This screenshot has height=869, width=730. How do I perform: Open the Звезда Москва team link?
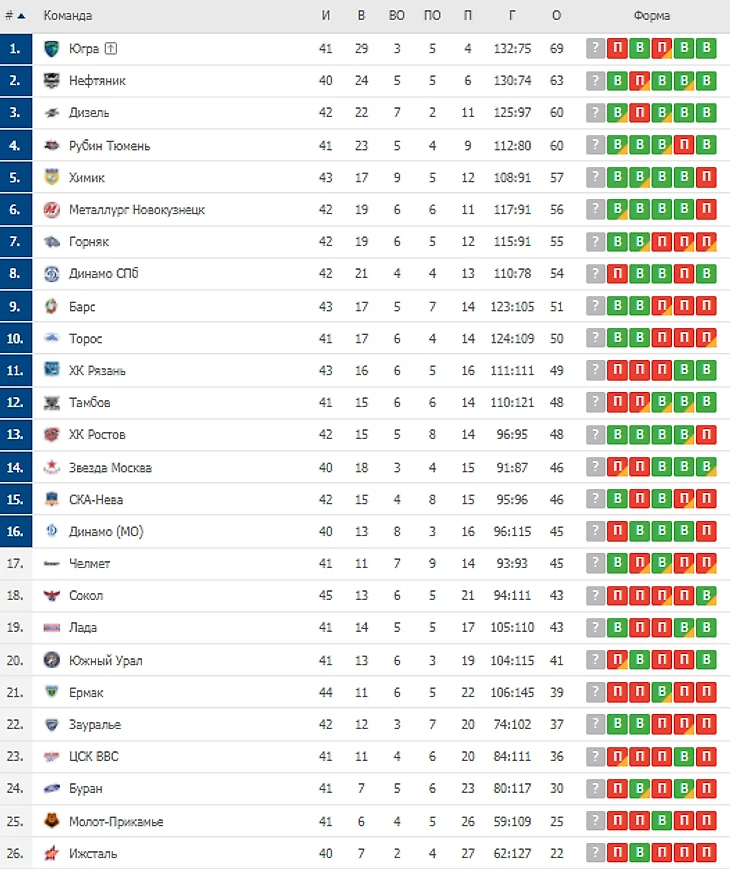click(x=110, y=468)
